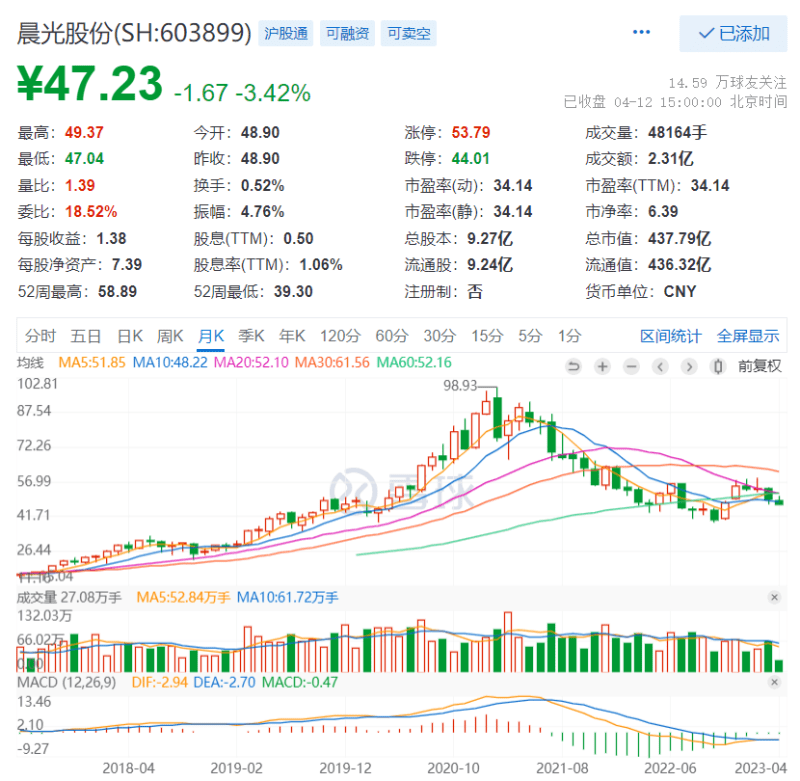Switch to the 分时 chart tab
This screenshot has width=800, height=781.
(x=41, y=336)
